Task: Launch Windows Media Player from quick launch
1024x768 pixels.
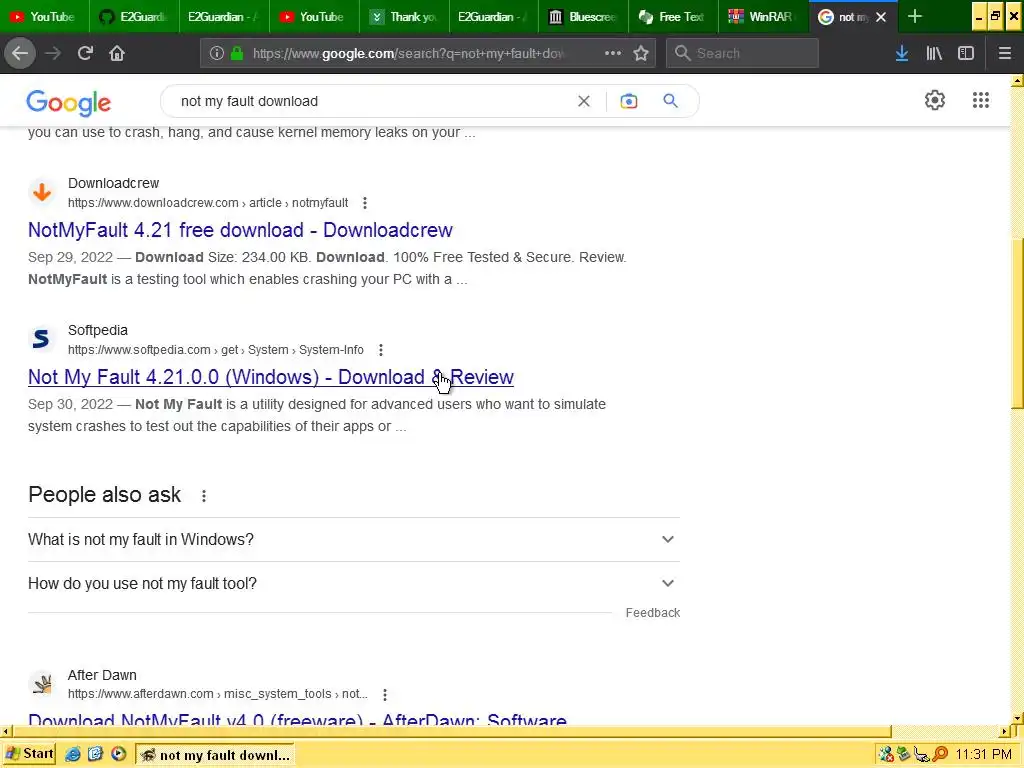Action: [x=118, y=754]
